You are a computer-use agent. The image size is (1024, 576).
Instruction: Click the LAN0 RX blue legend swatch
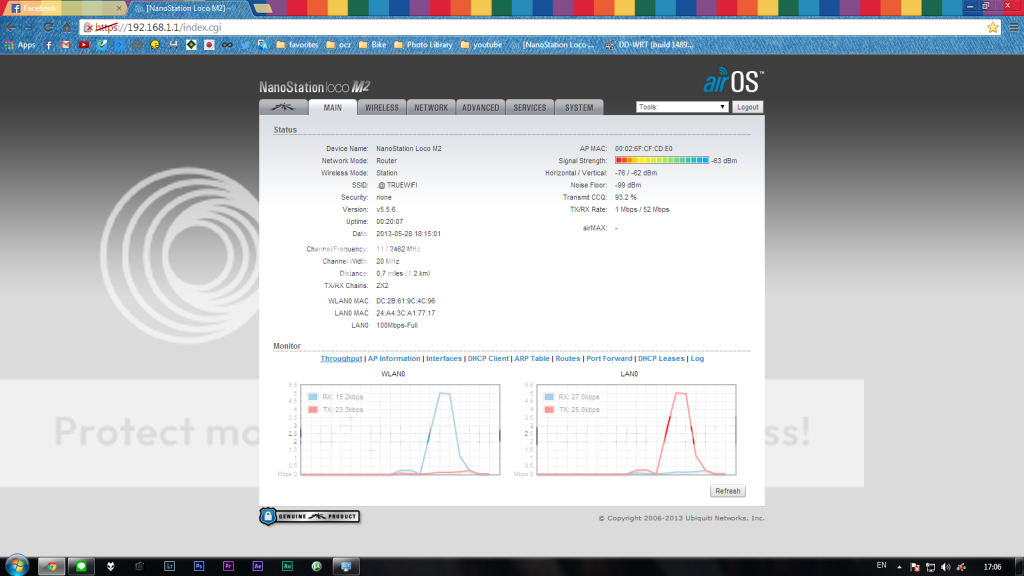tap(549, 396)
